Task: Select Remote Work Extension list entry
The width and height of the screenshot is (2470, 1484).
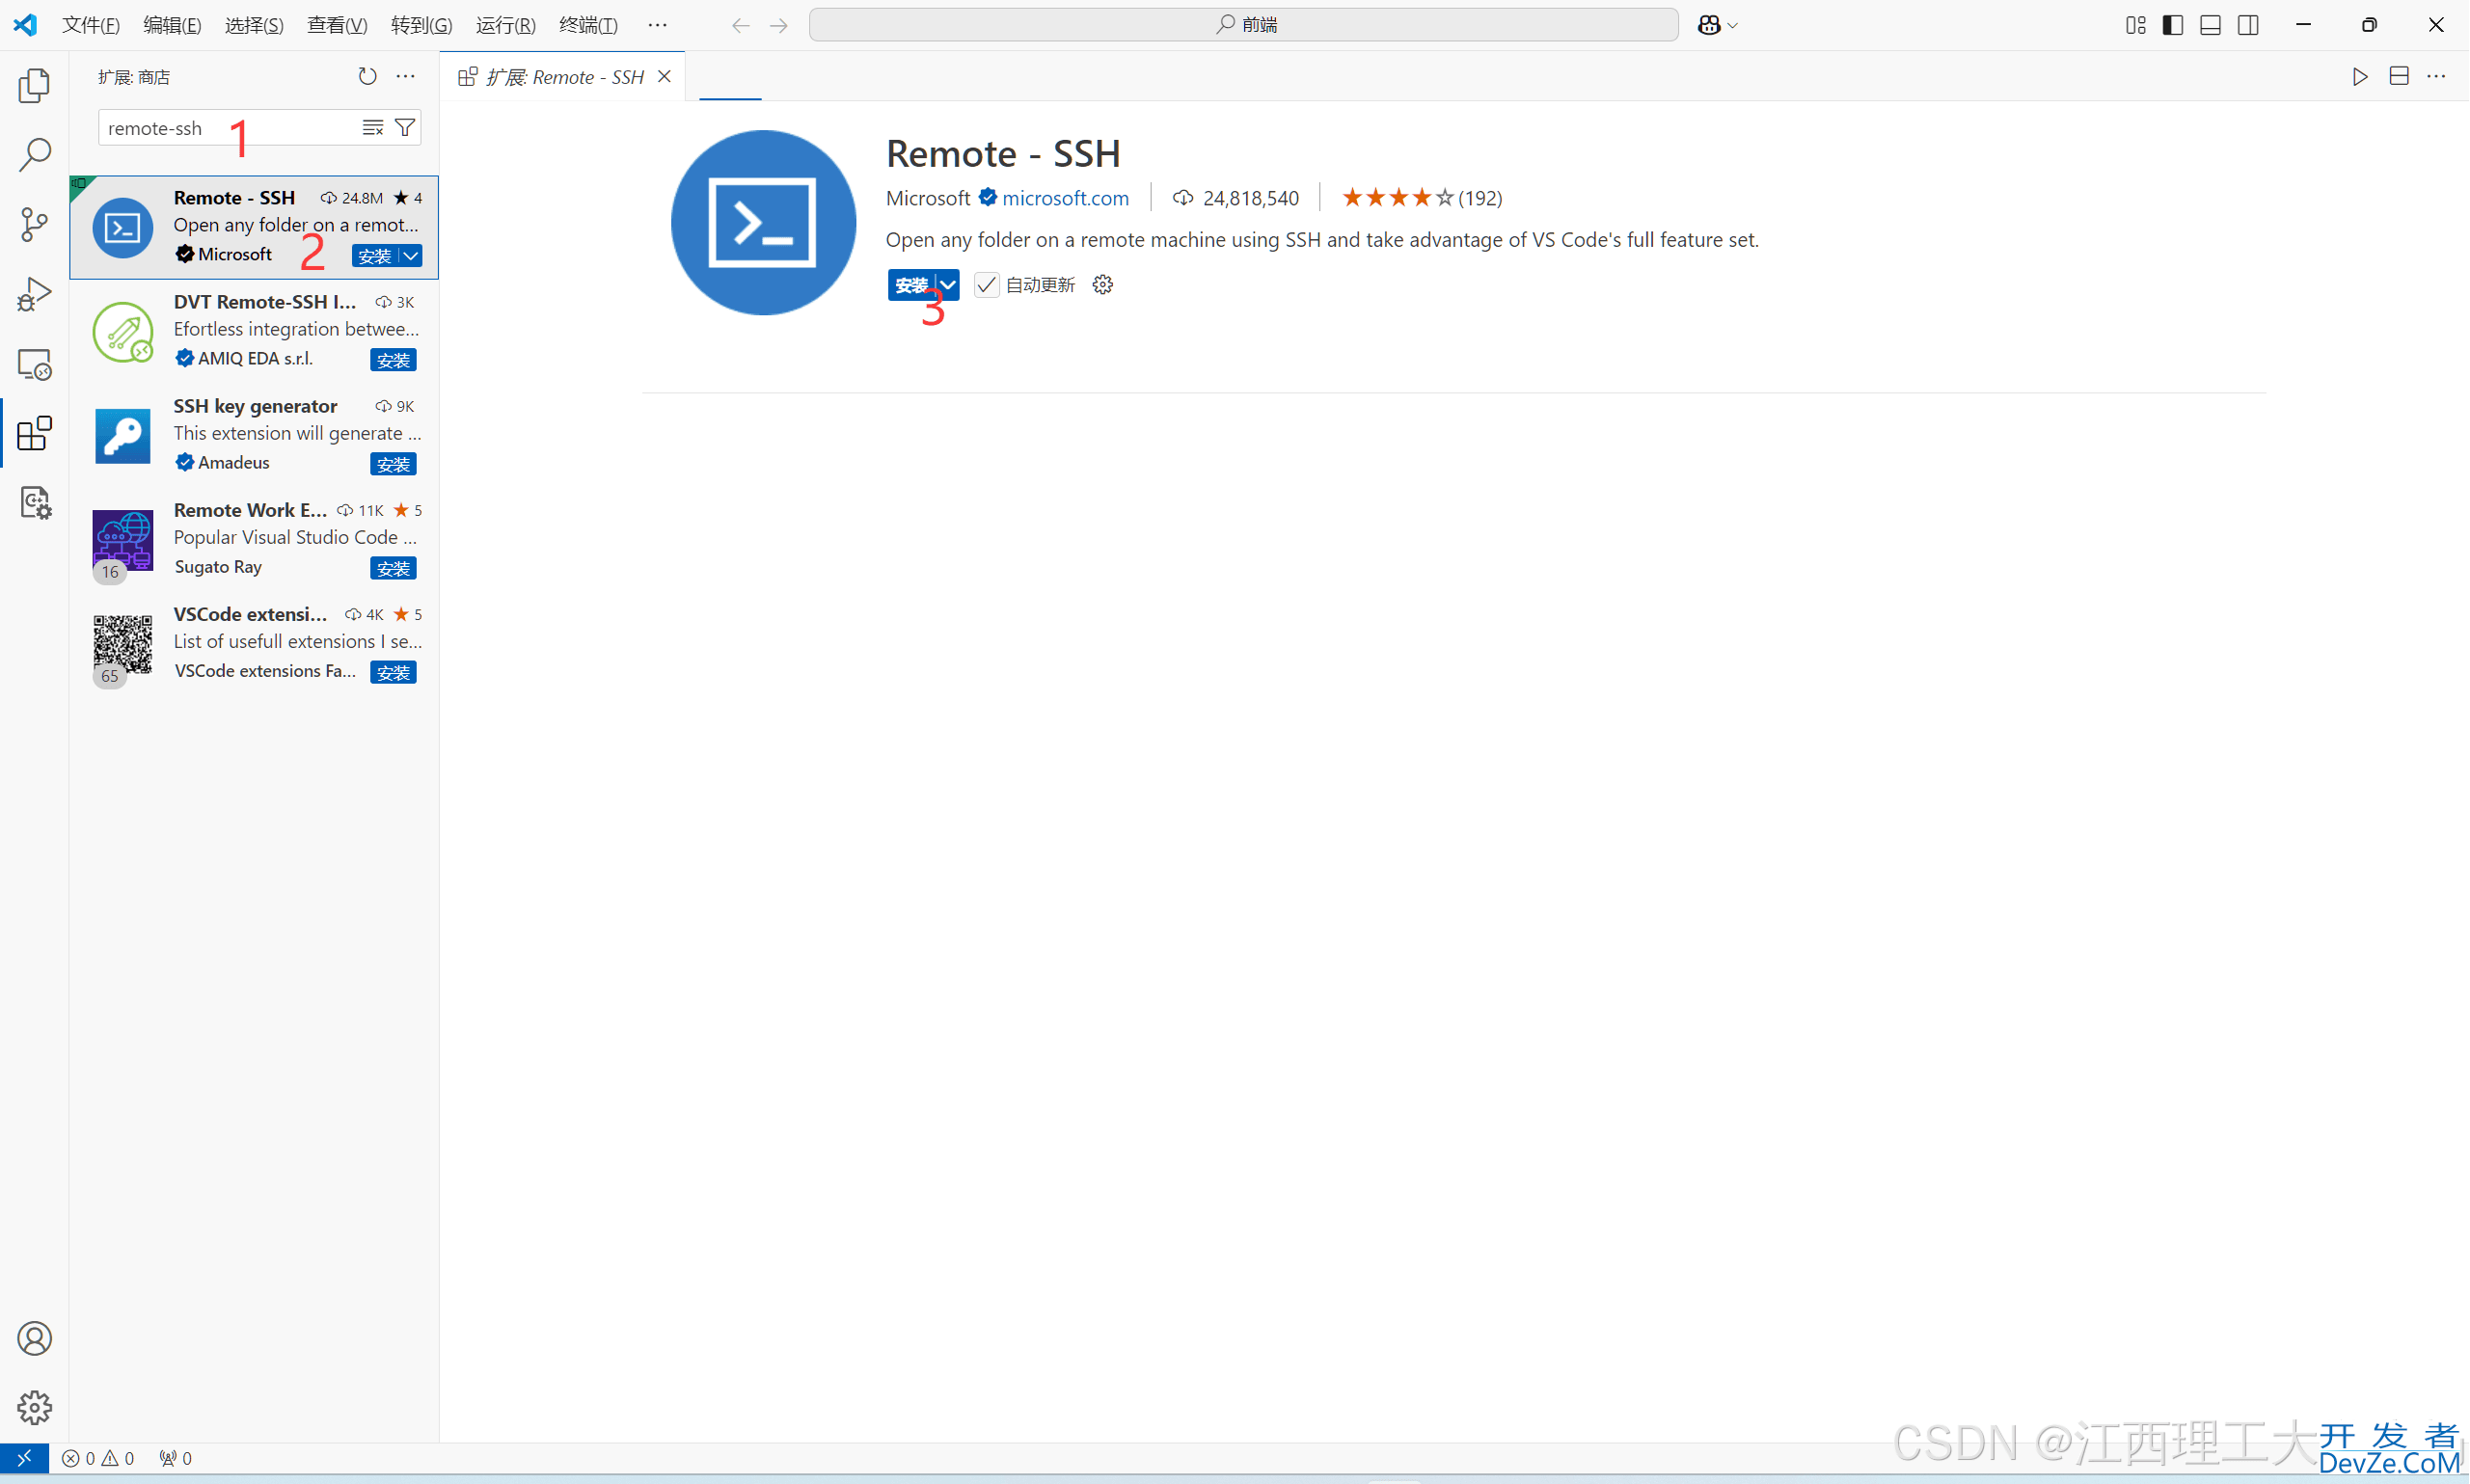Action: (254, 539)
